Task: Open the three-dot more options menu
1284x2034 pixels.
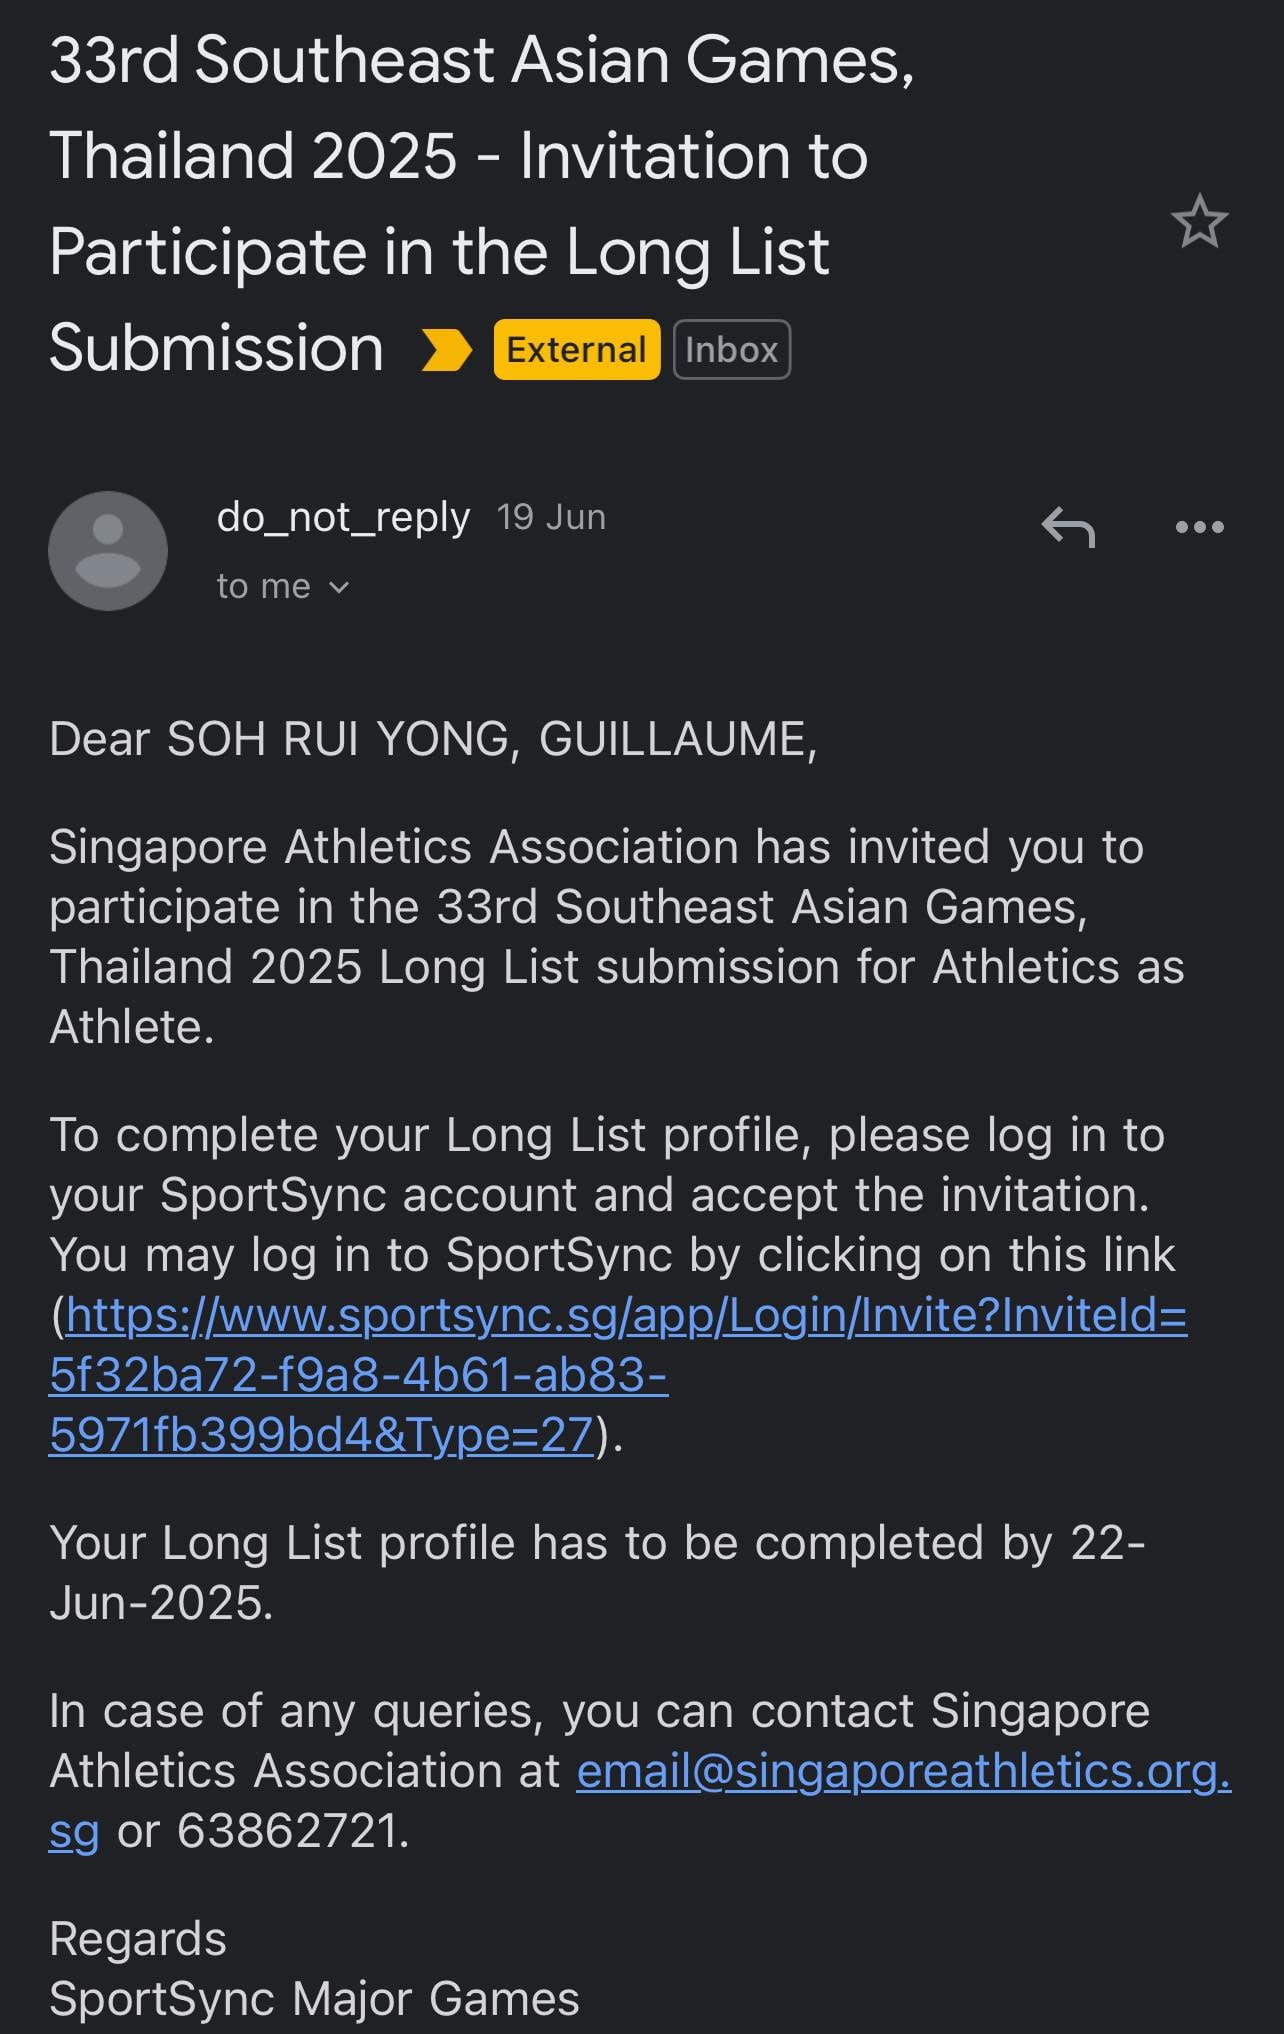Action: pyautogui.click(x=1199, y=527)
